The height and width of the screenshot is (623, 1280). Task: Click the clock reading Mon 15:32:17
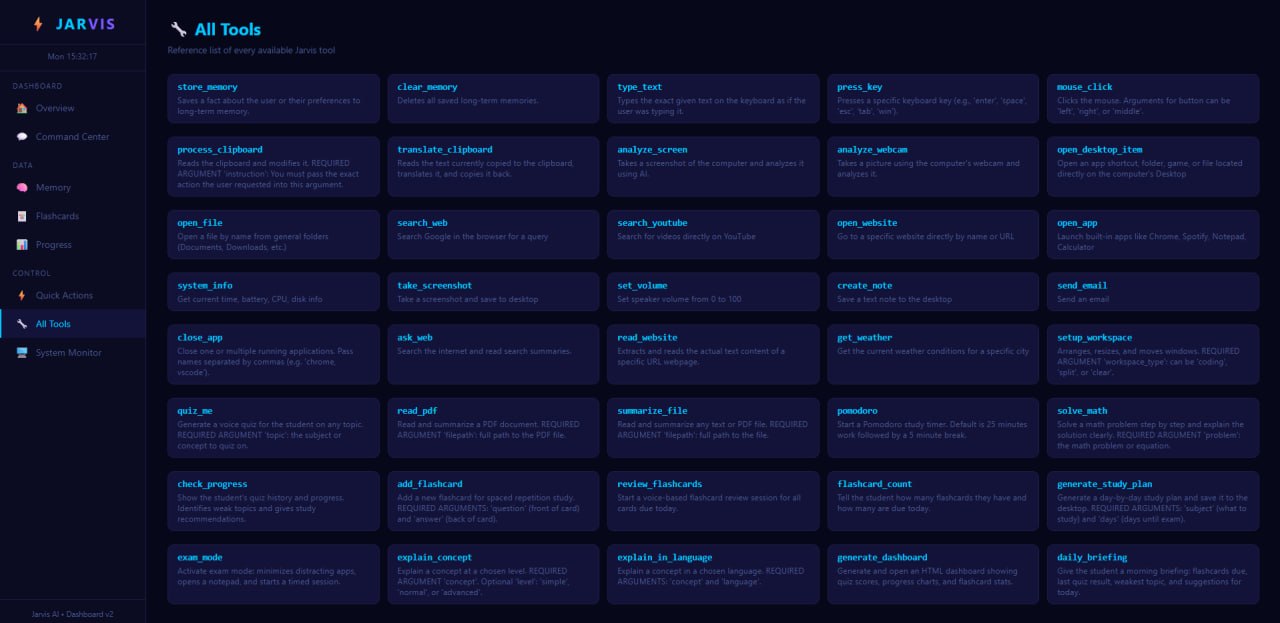72,57
